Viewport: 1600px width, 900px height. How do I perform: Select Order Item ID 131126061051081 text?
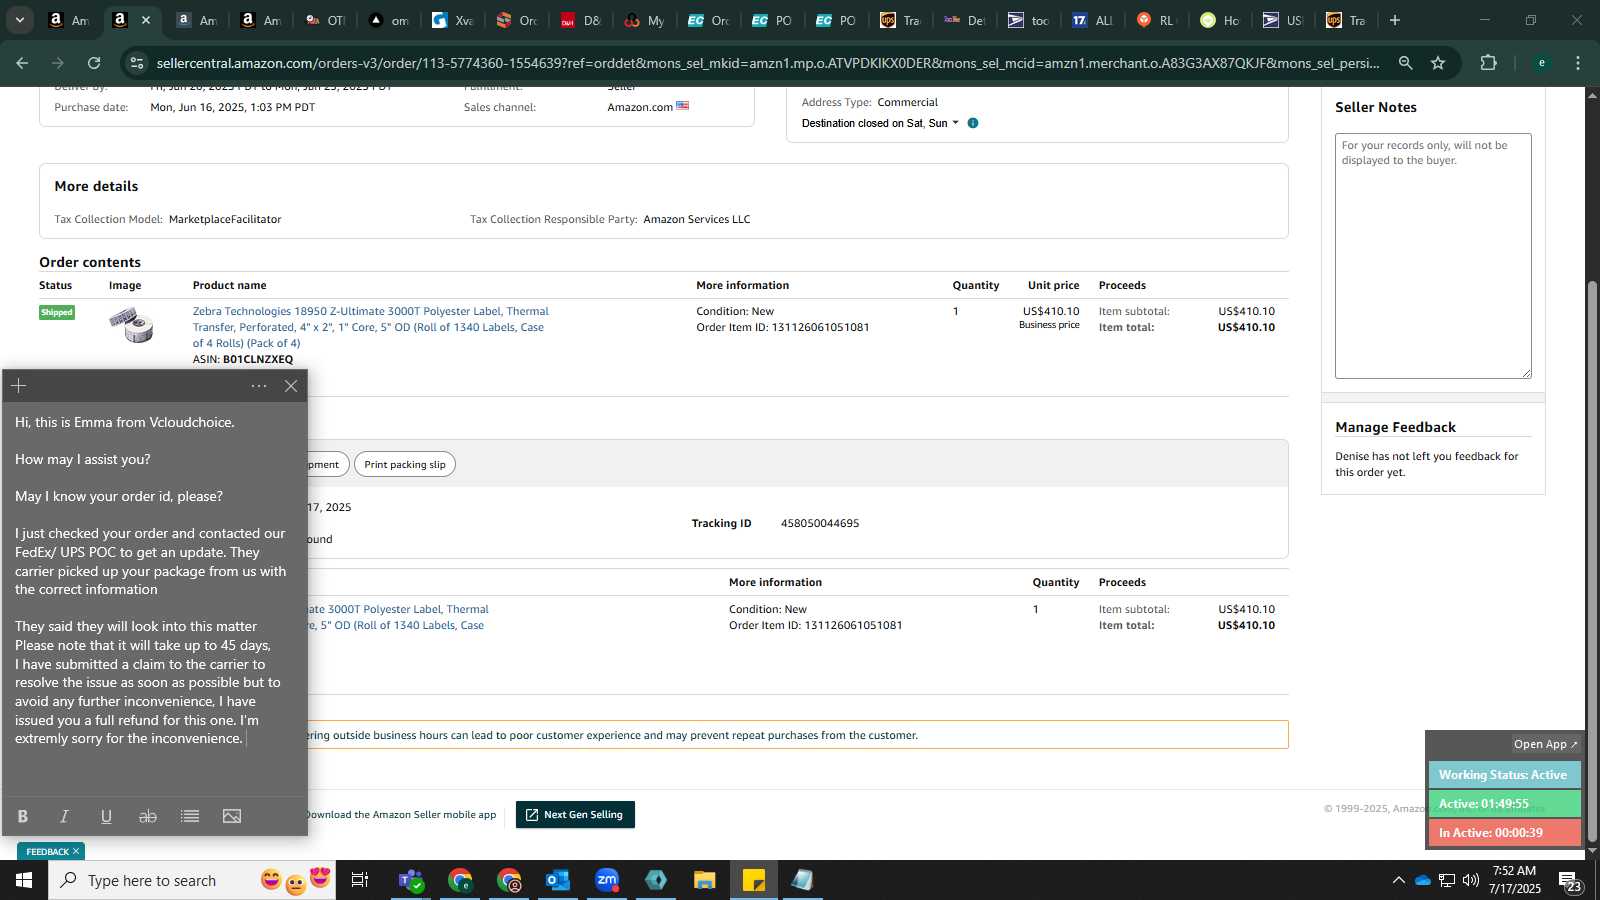click(783, 327)
